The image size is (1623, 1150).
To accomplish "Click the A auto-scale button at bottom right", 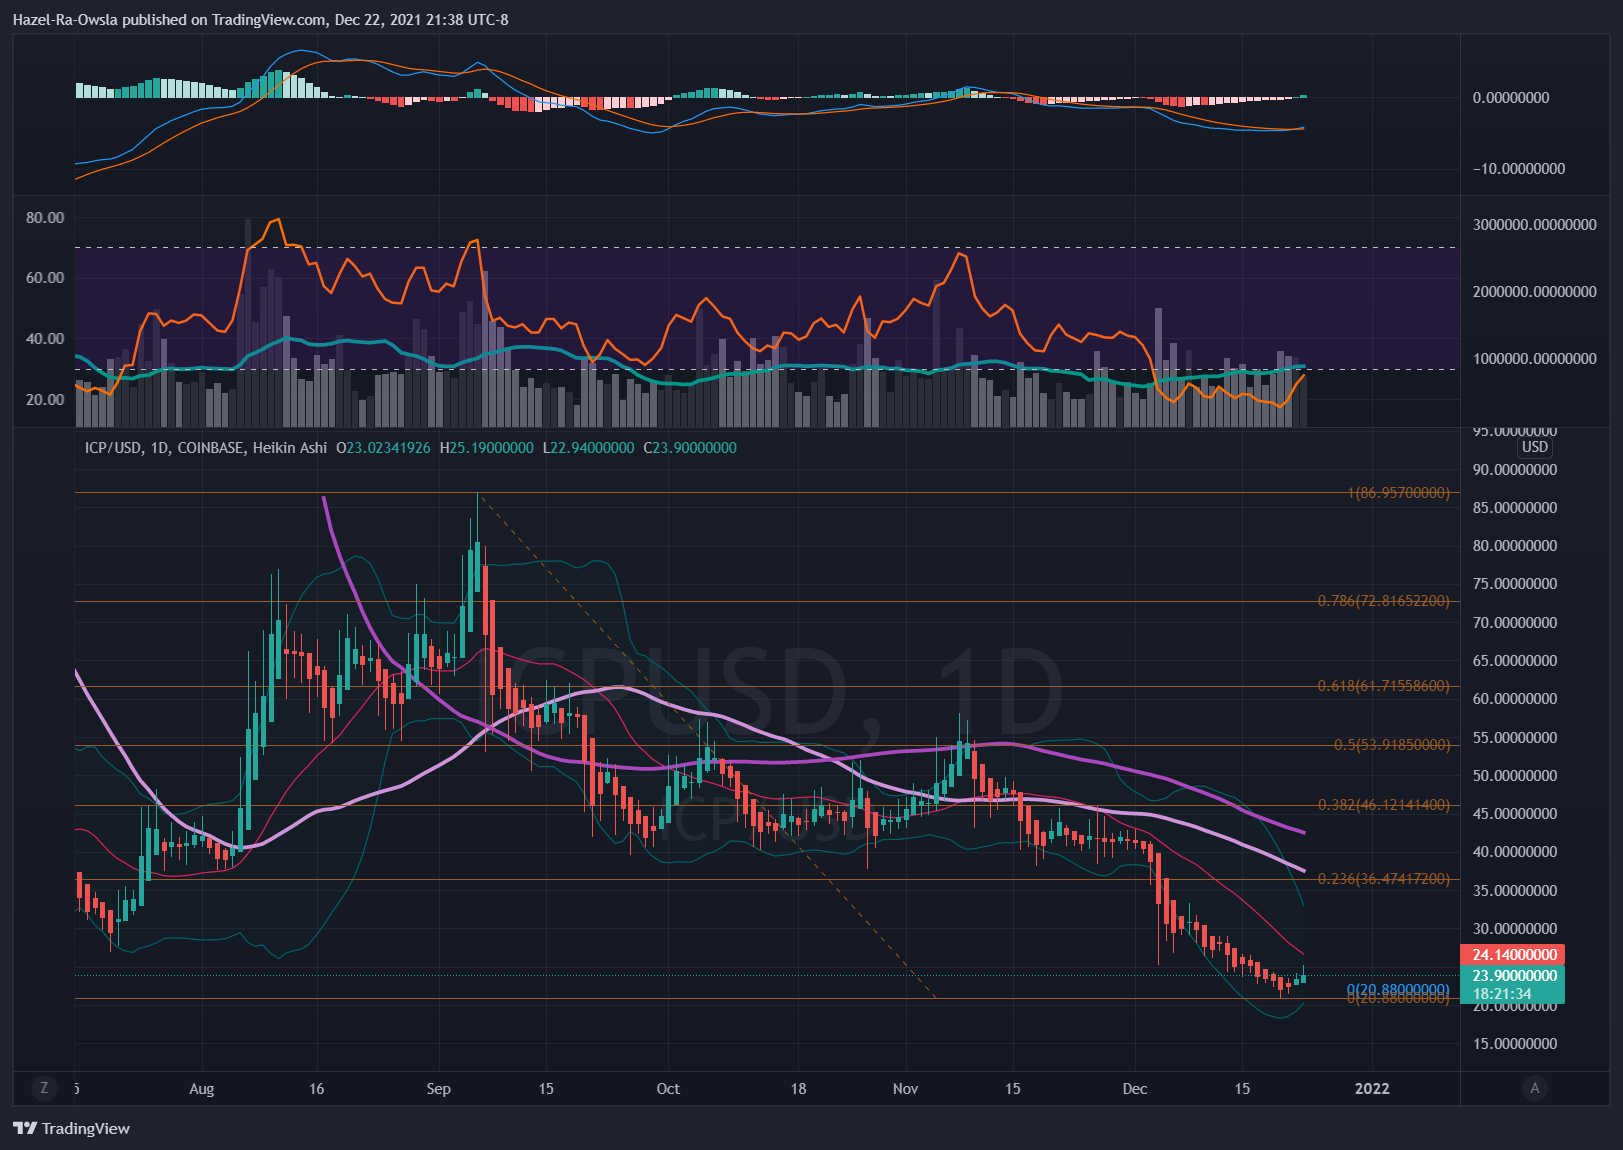I will click(1535, 1088).
